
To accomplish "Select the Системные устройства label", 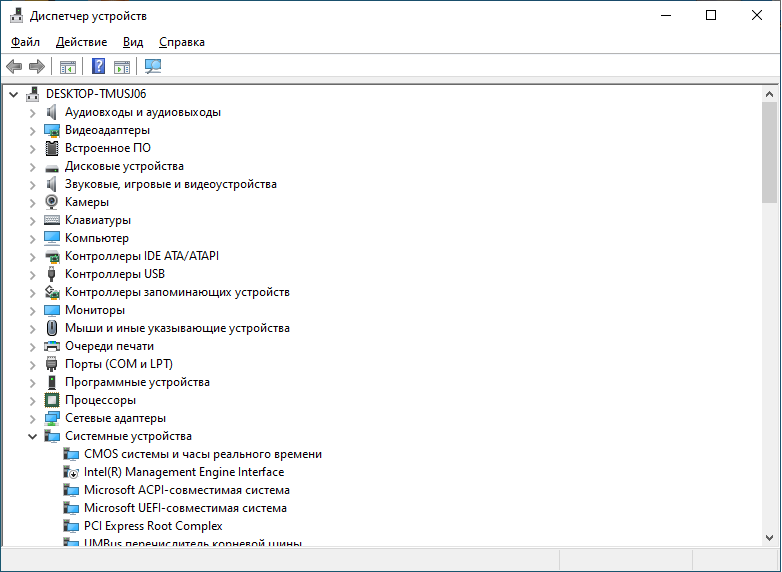I will tap(128, 436).
